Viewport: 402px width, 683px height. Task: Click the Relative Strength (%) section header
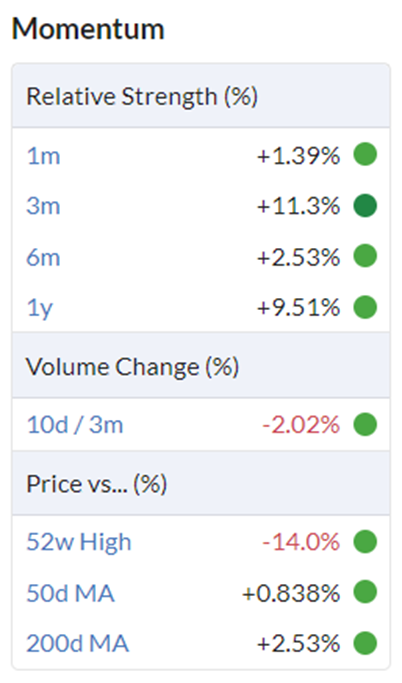click(x=142, y=97)
